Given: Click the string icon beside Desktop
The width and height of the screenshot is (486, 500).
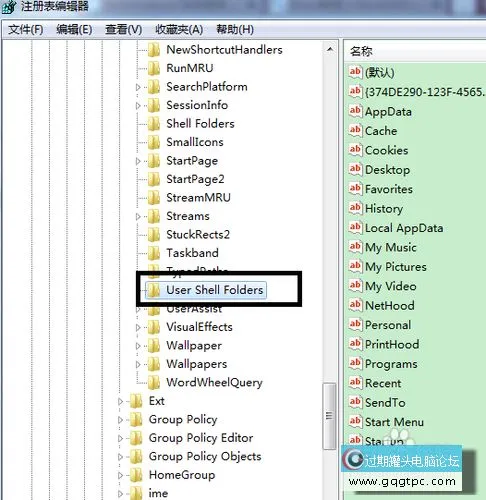Looking at the screenshot, I should point(355,170).
